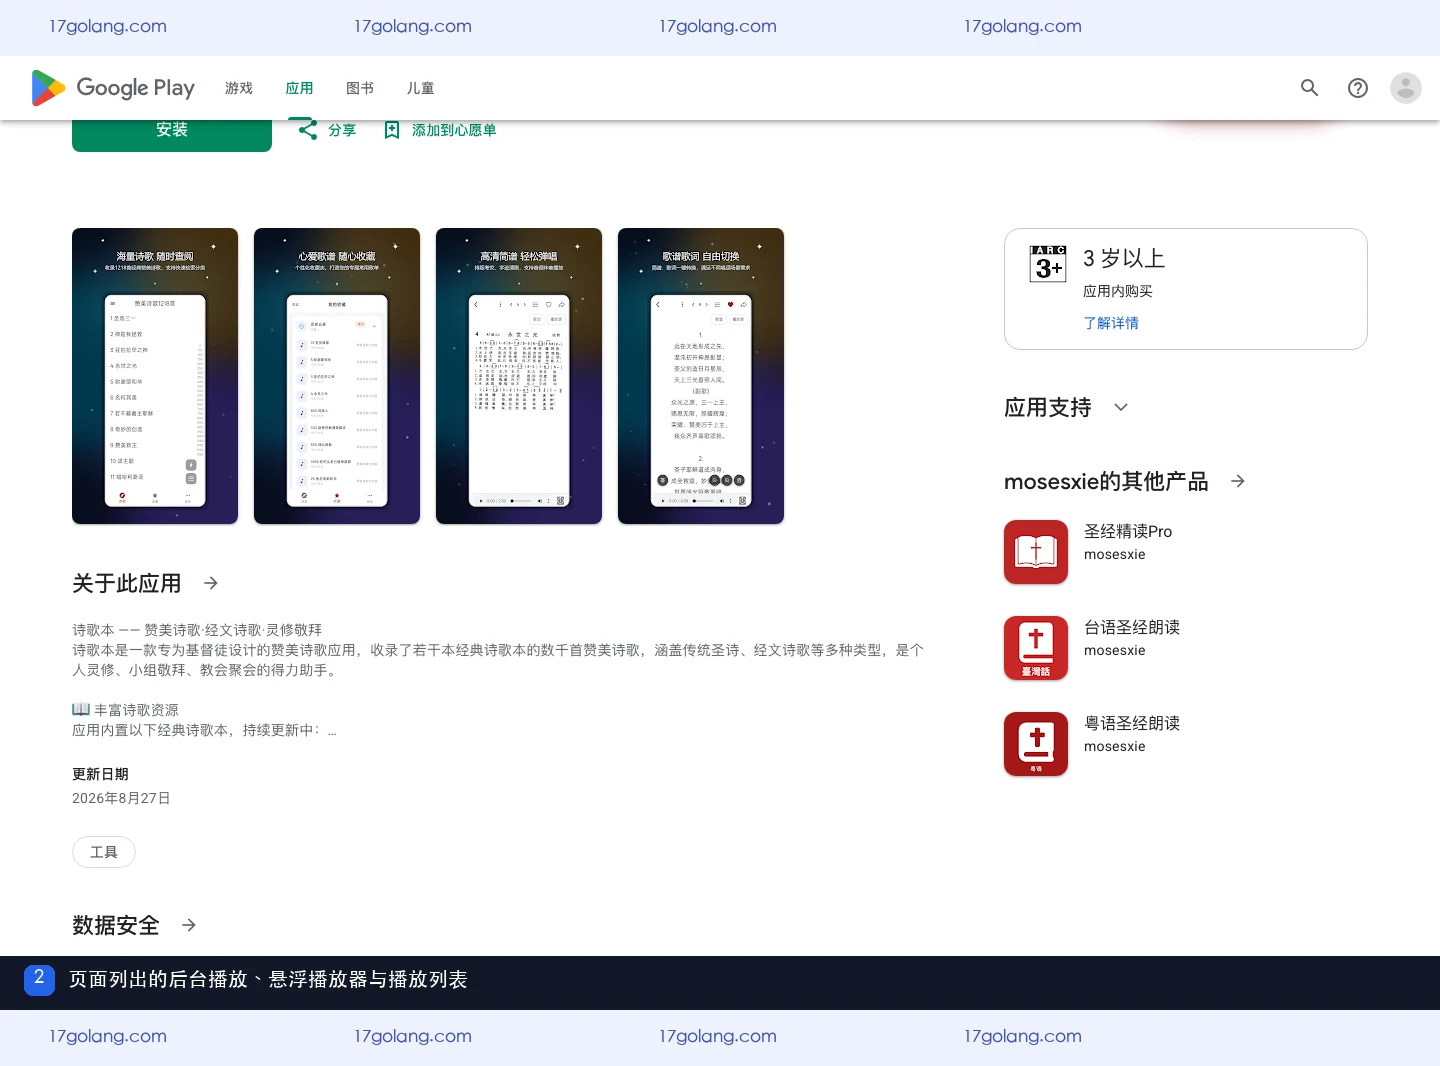
Task: Open arrow beside 关于此应用
Action: tap(211, 583)
